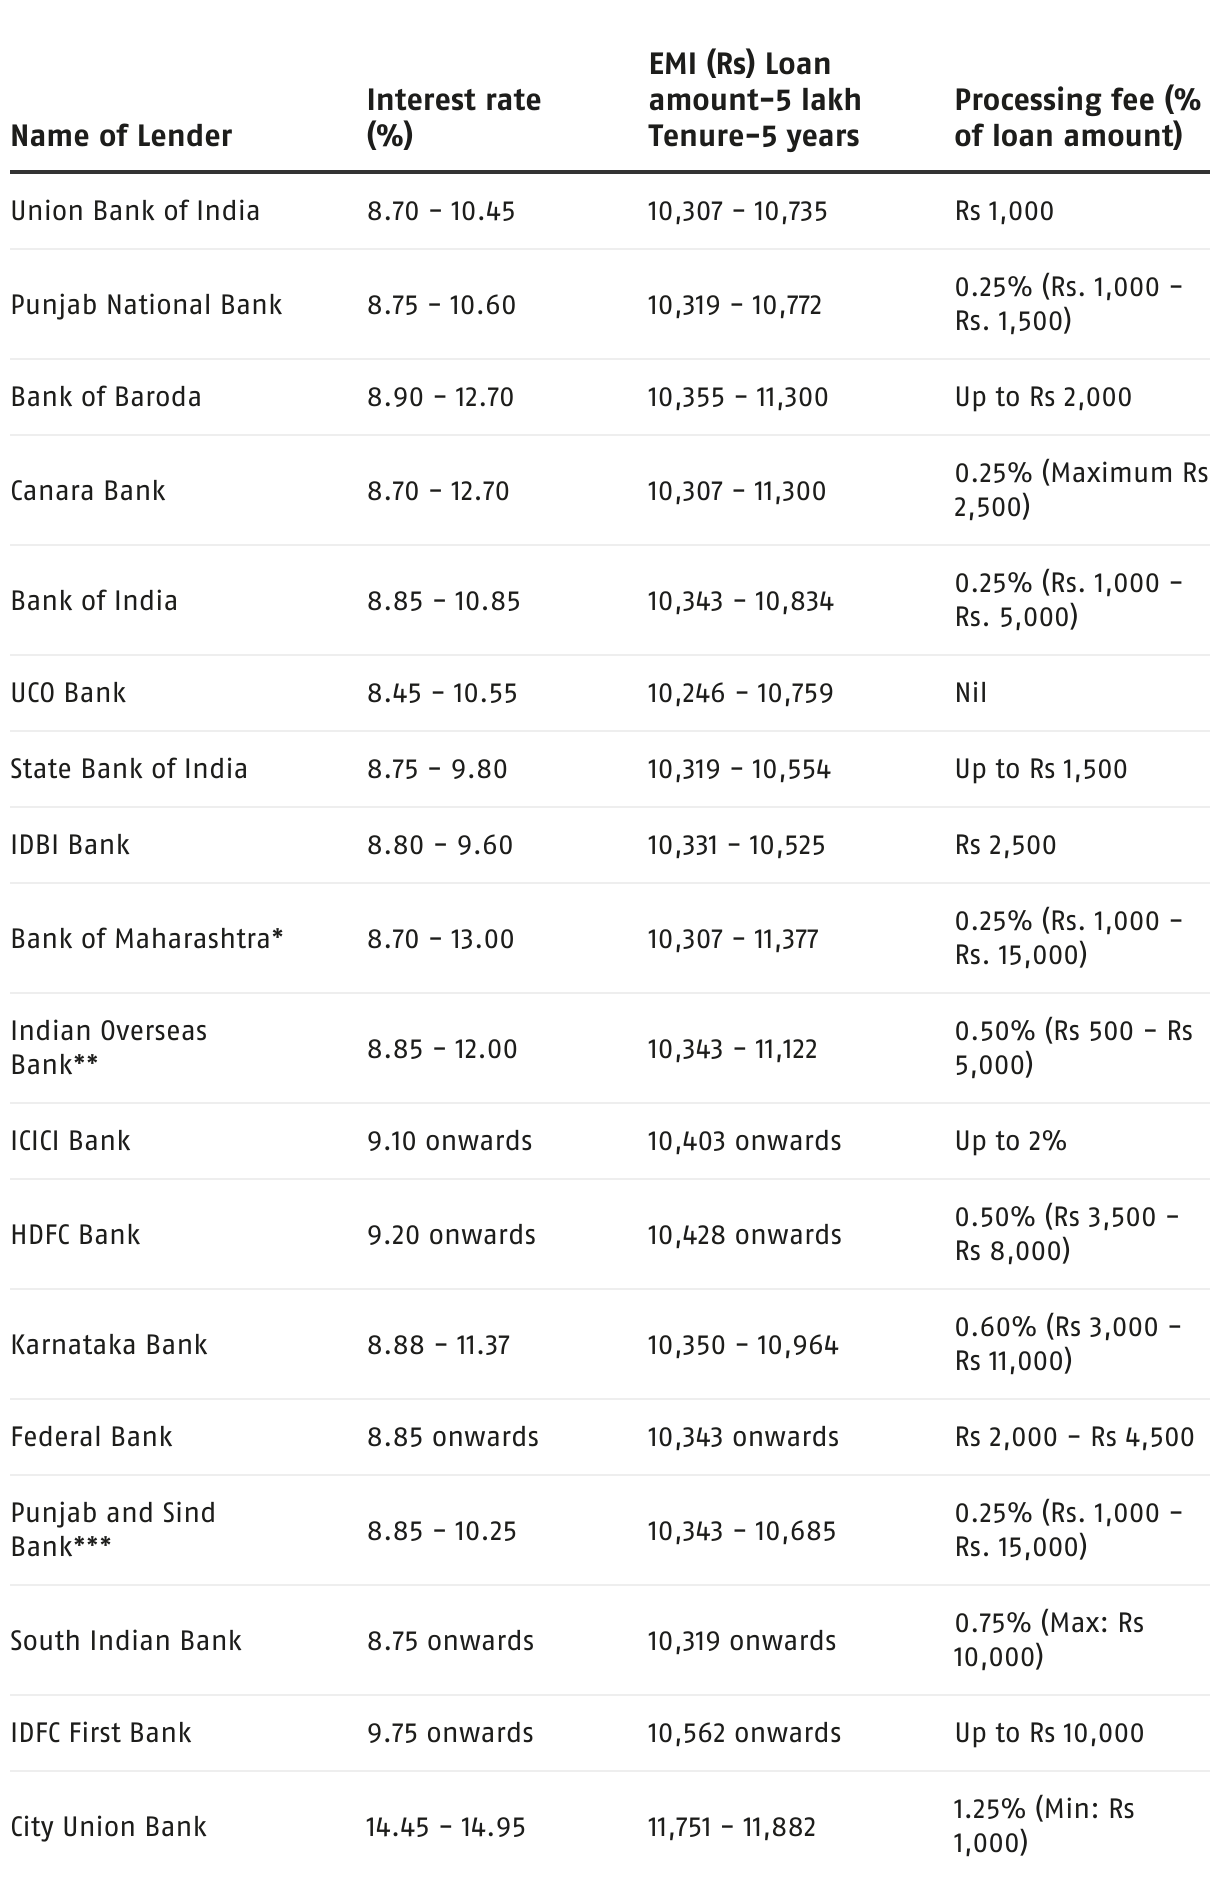Select IDFC First Bank 9.75 onwards rate

pyautogui.click(x=450, y=1733)
